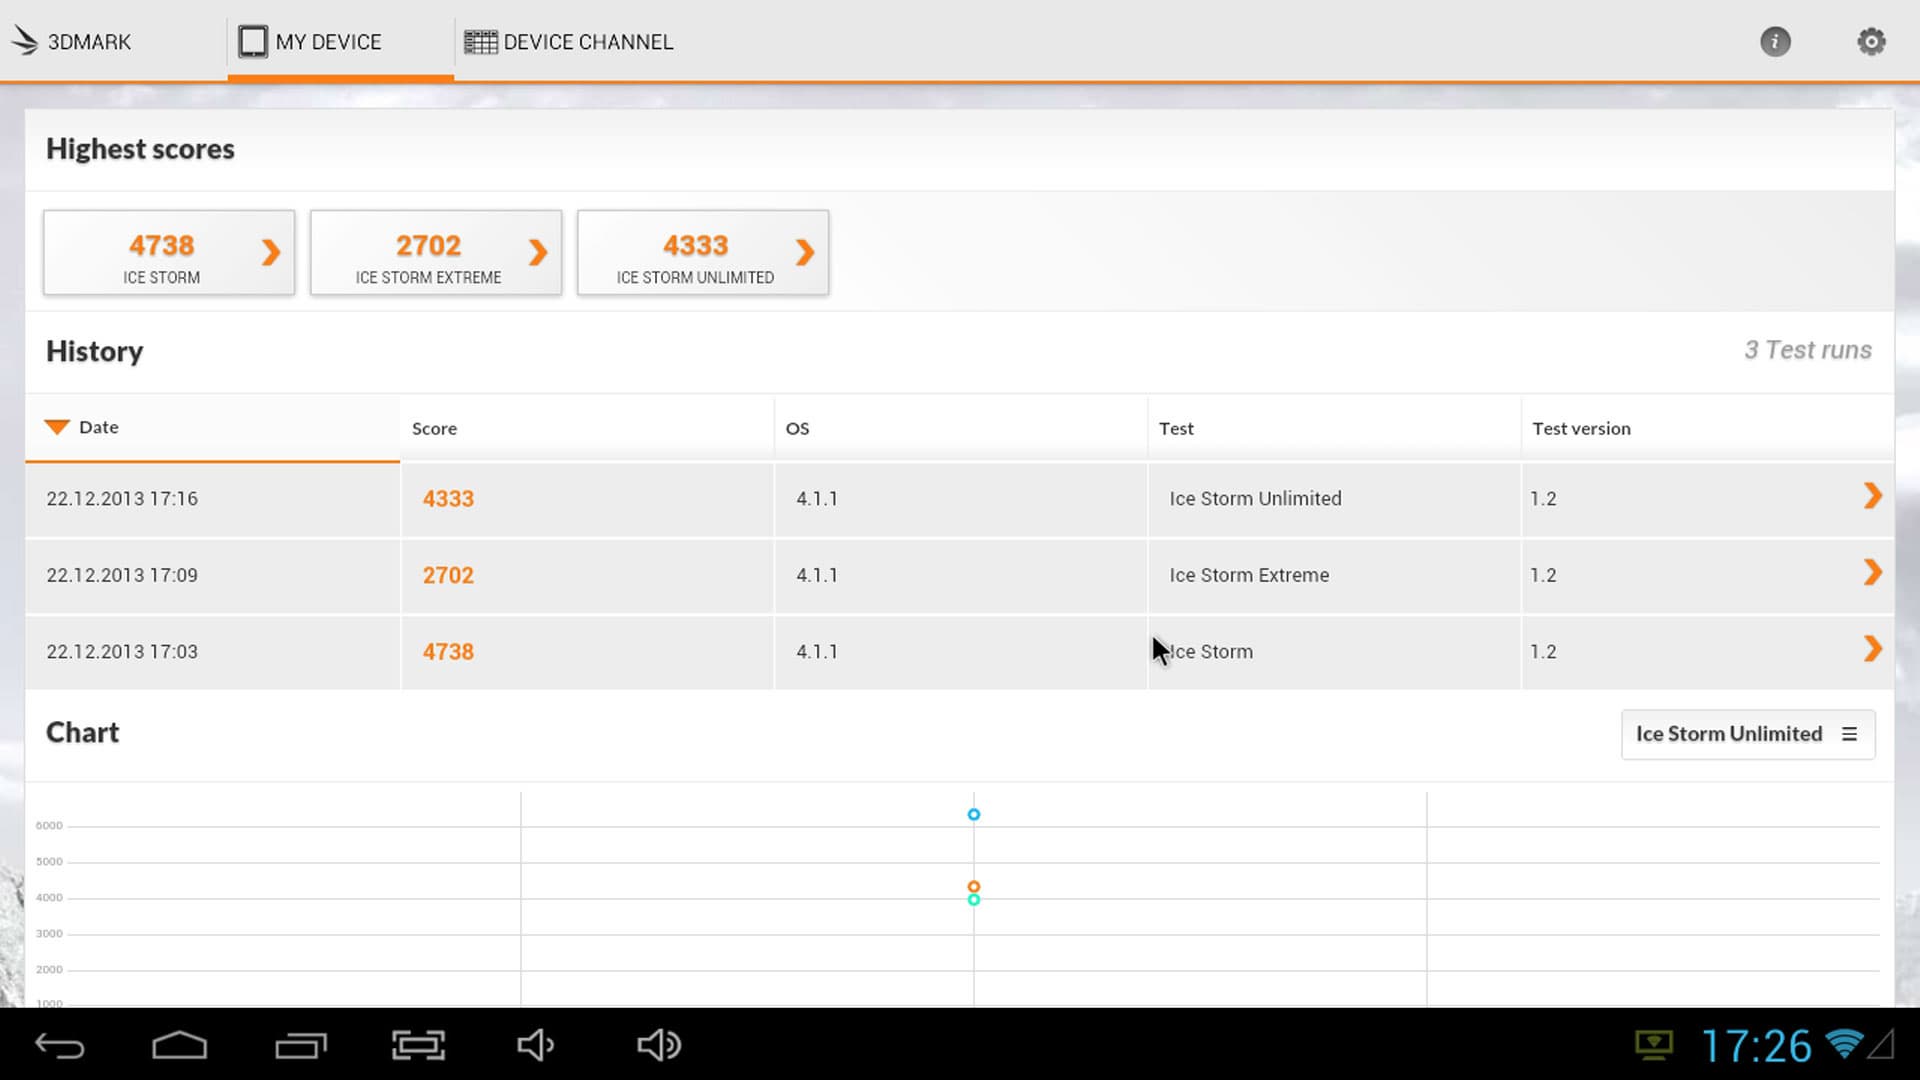Toggle sort by the Date column header
The width and height of the screenshot is (1920, 1080).
tap(98, 427)
